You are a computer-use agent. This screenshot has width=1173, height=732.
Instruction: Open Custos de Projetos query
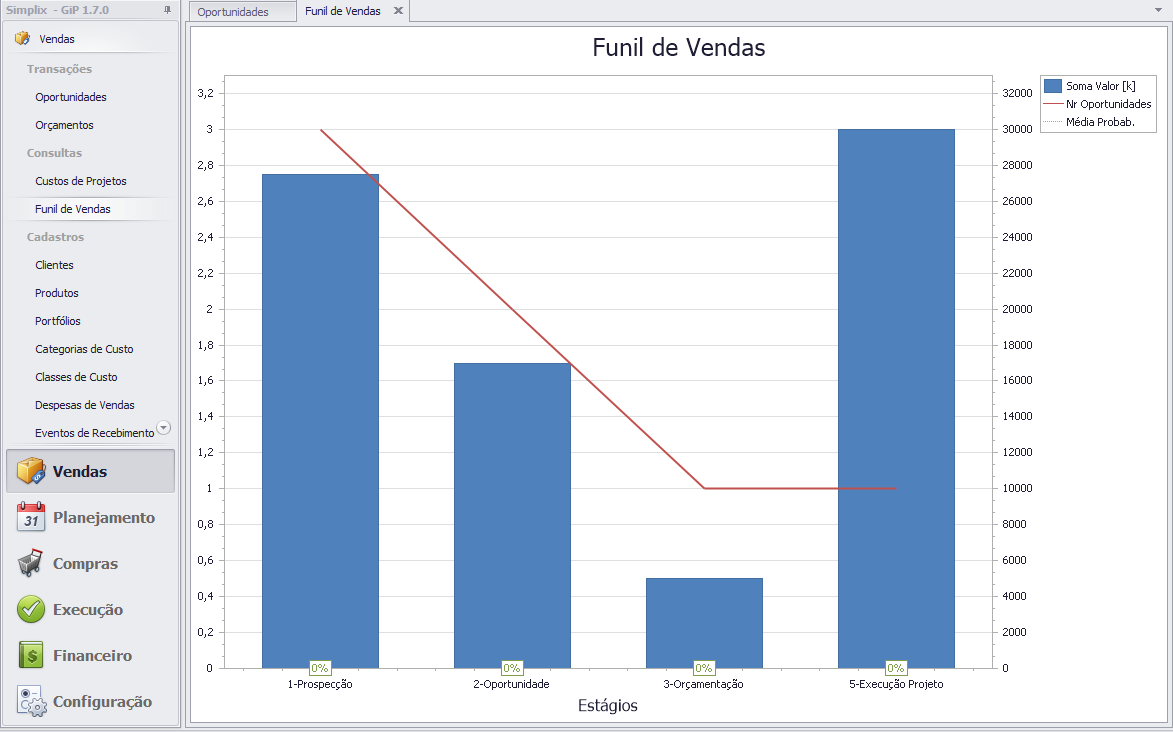coord(81,181)
